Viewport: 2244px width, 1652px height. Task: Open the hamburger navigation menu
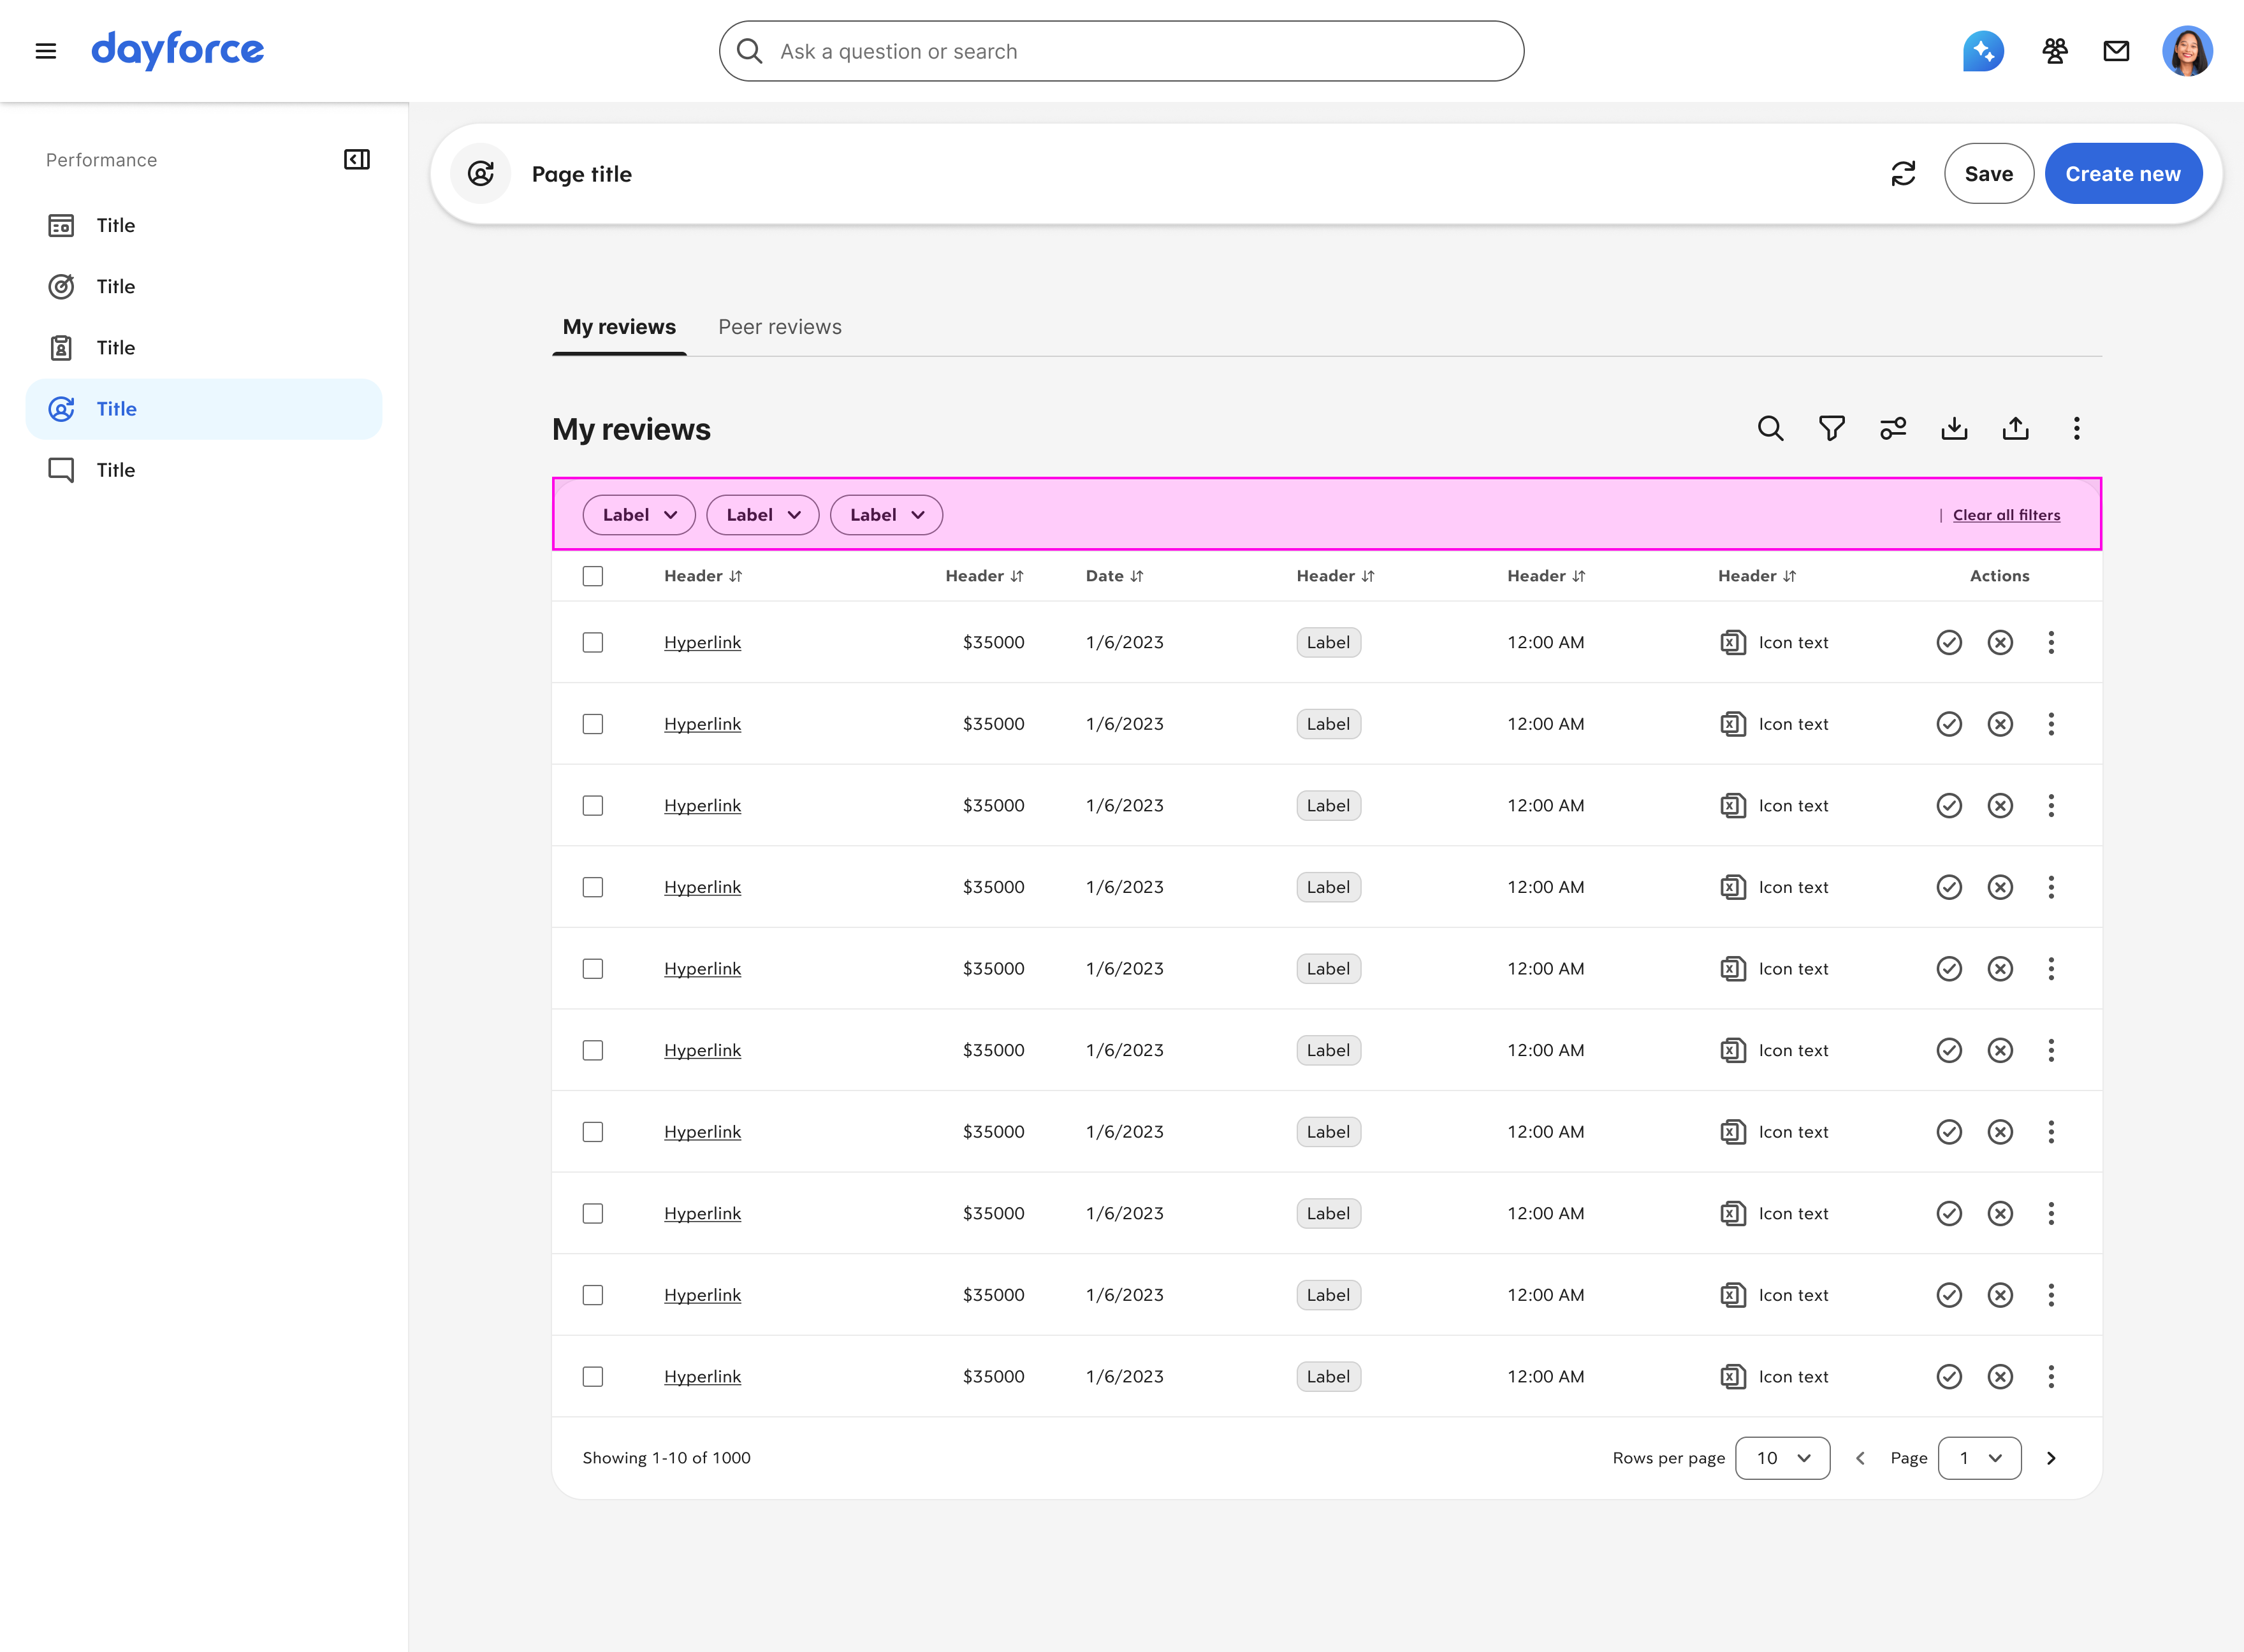pyautogui.click(x=46, y=51)
